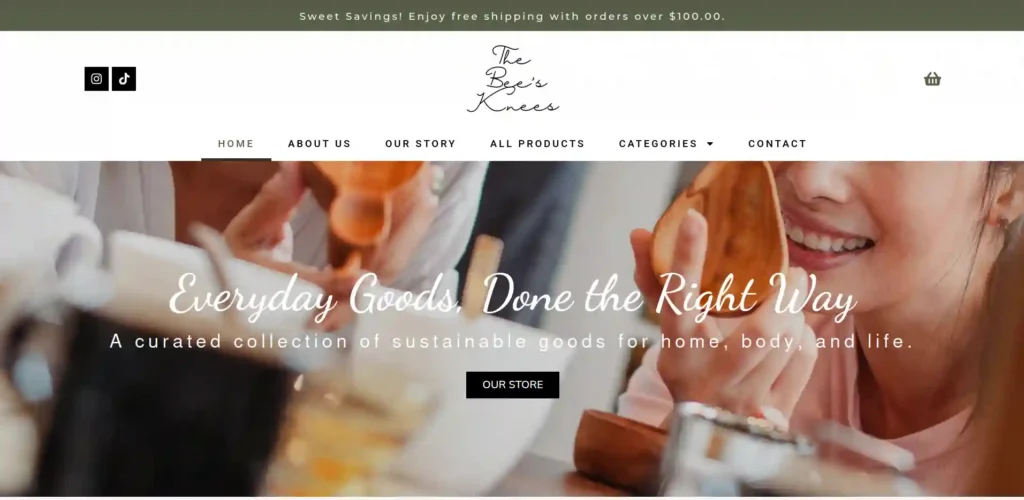Click the black Our Store button
1024x500 pixels.
click(513, 385)
